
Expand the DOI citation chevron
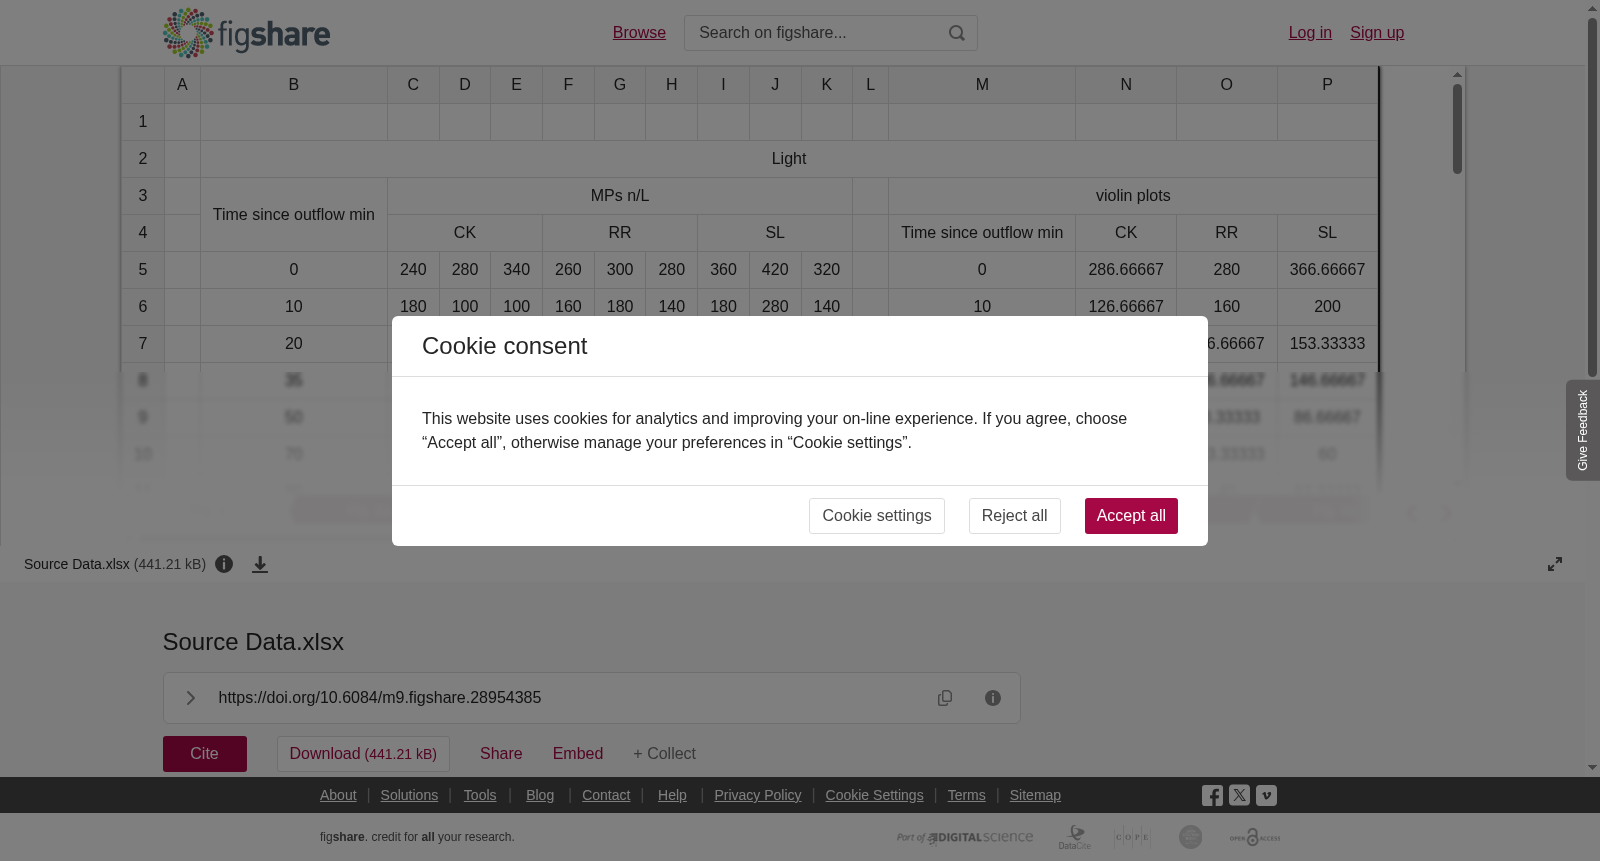click(x=190, y=698)
